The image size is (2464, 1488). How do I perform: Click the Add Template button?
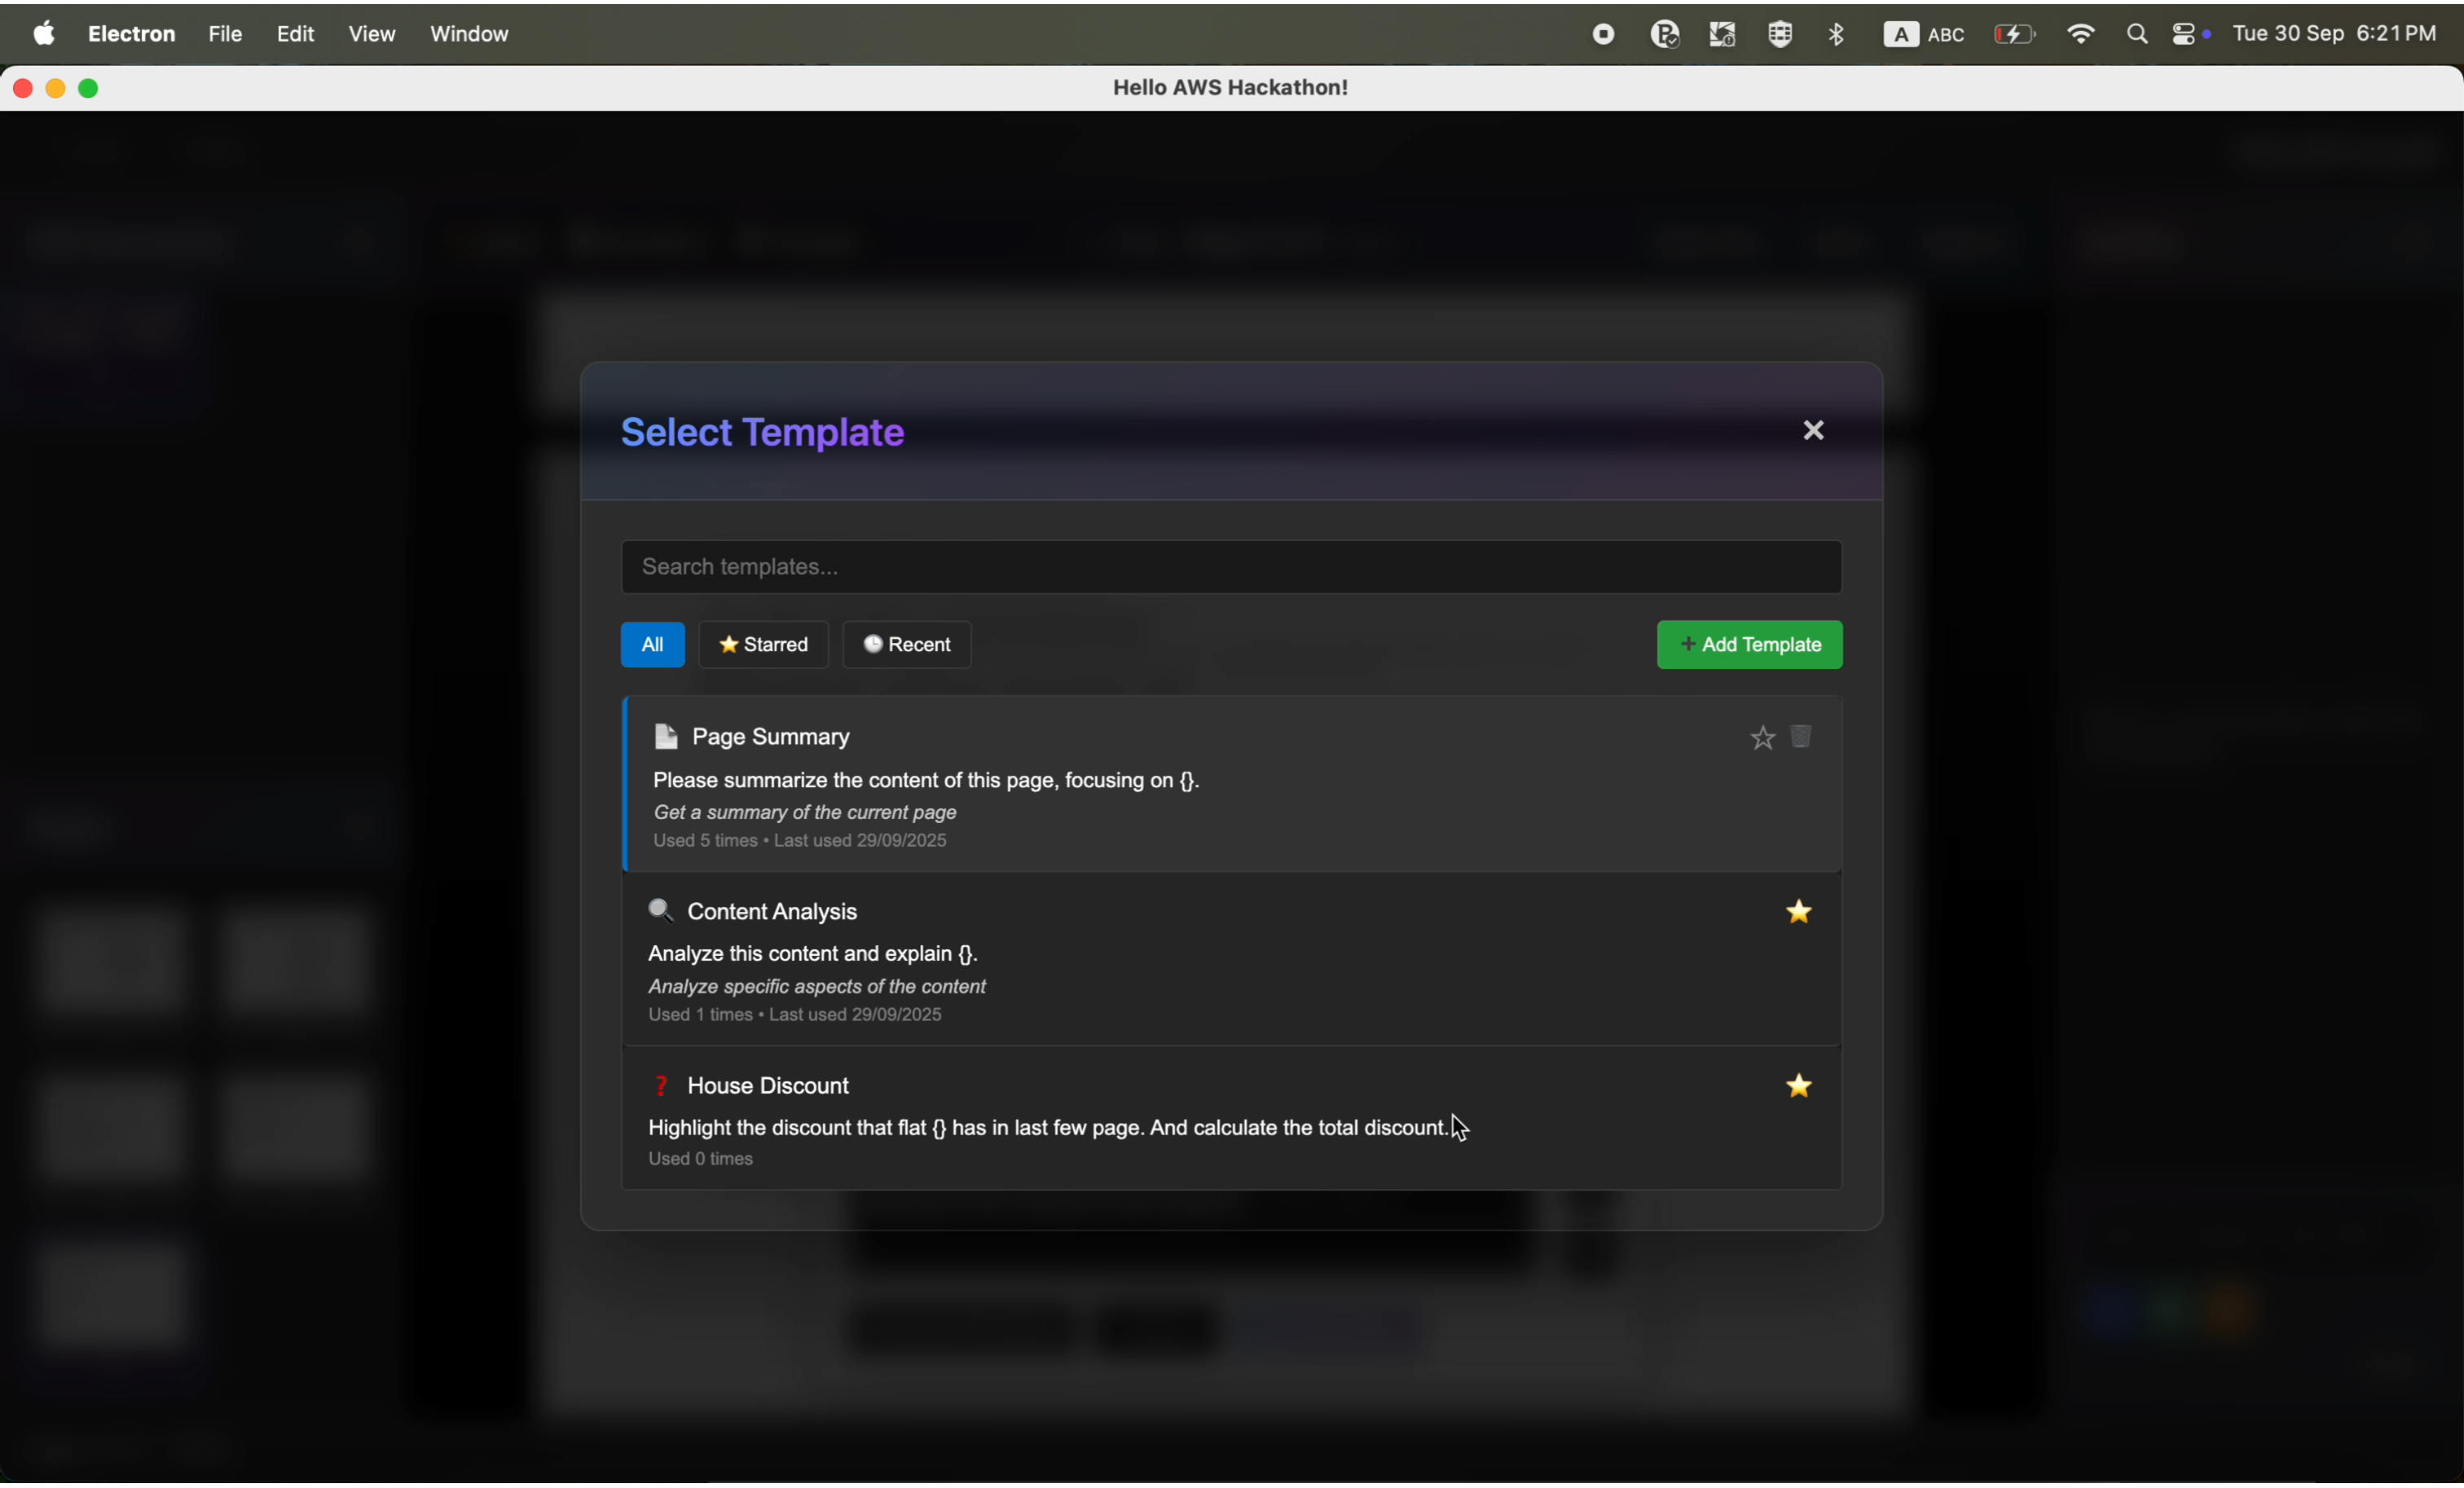point(1749,645)
